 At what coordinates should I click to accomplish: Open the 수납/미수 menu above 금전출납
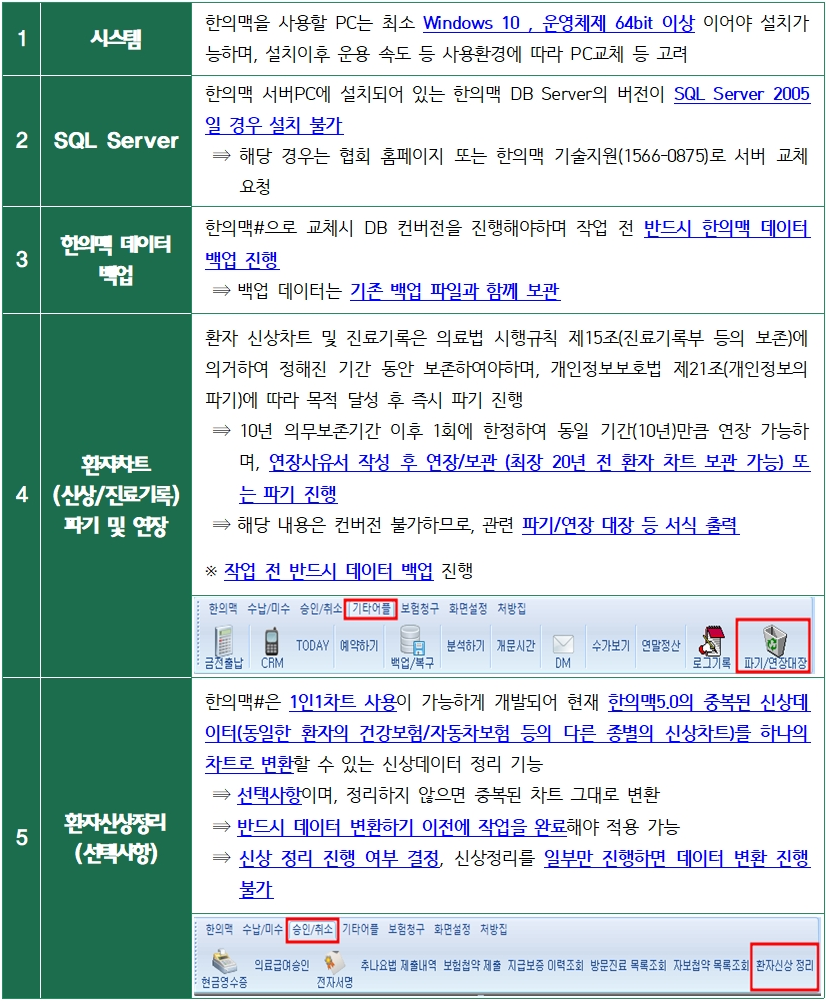(268, 608)
